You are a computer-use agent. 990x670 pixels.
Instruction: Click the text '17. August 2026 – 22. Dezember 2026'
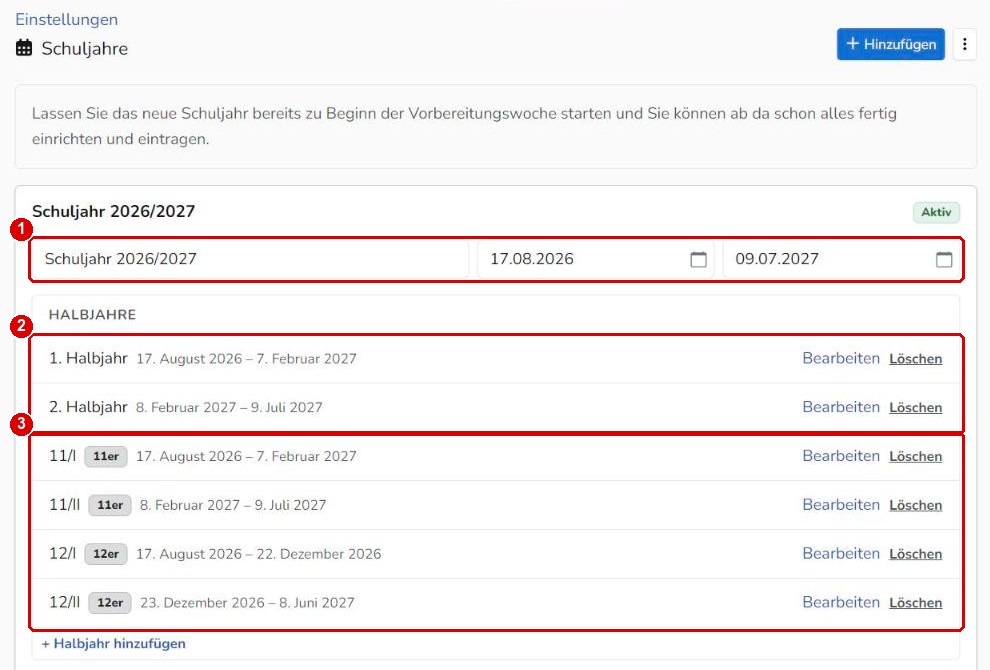[259, 554]
